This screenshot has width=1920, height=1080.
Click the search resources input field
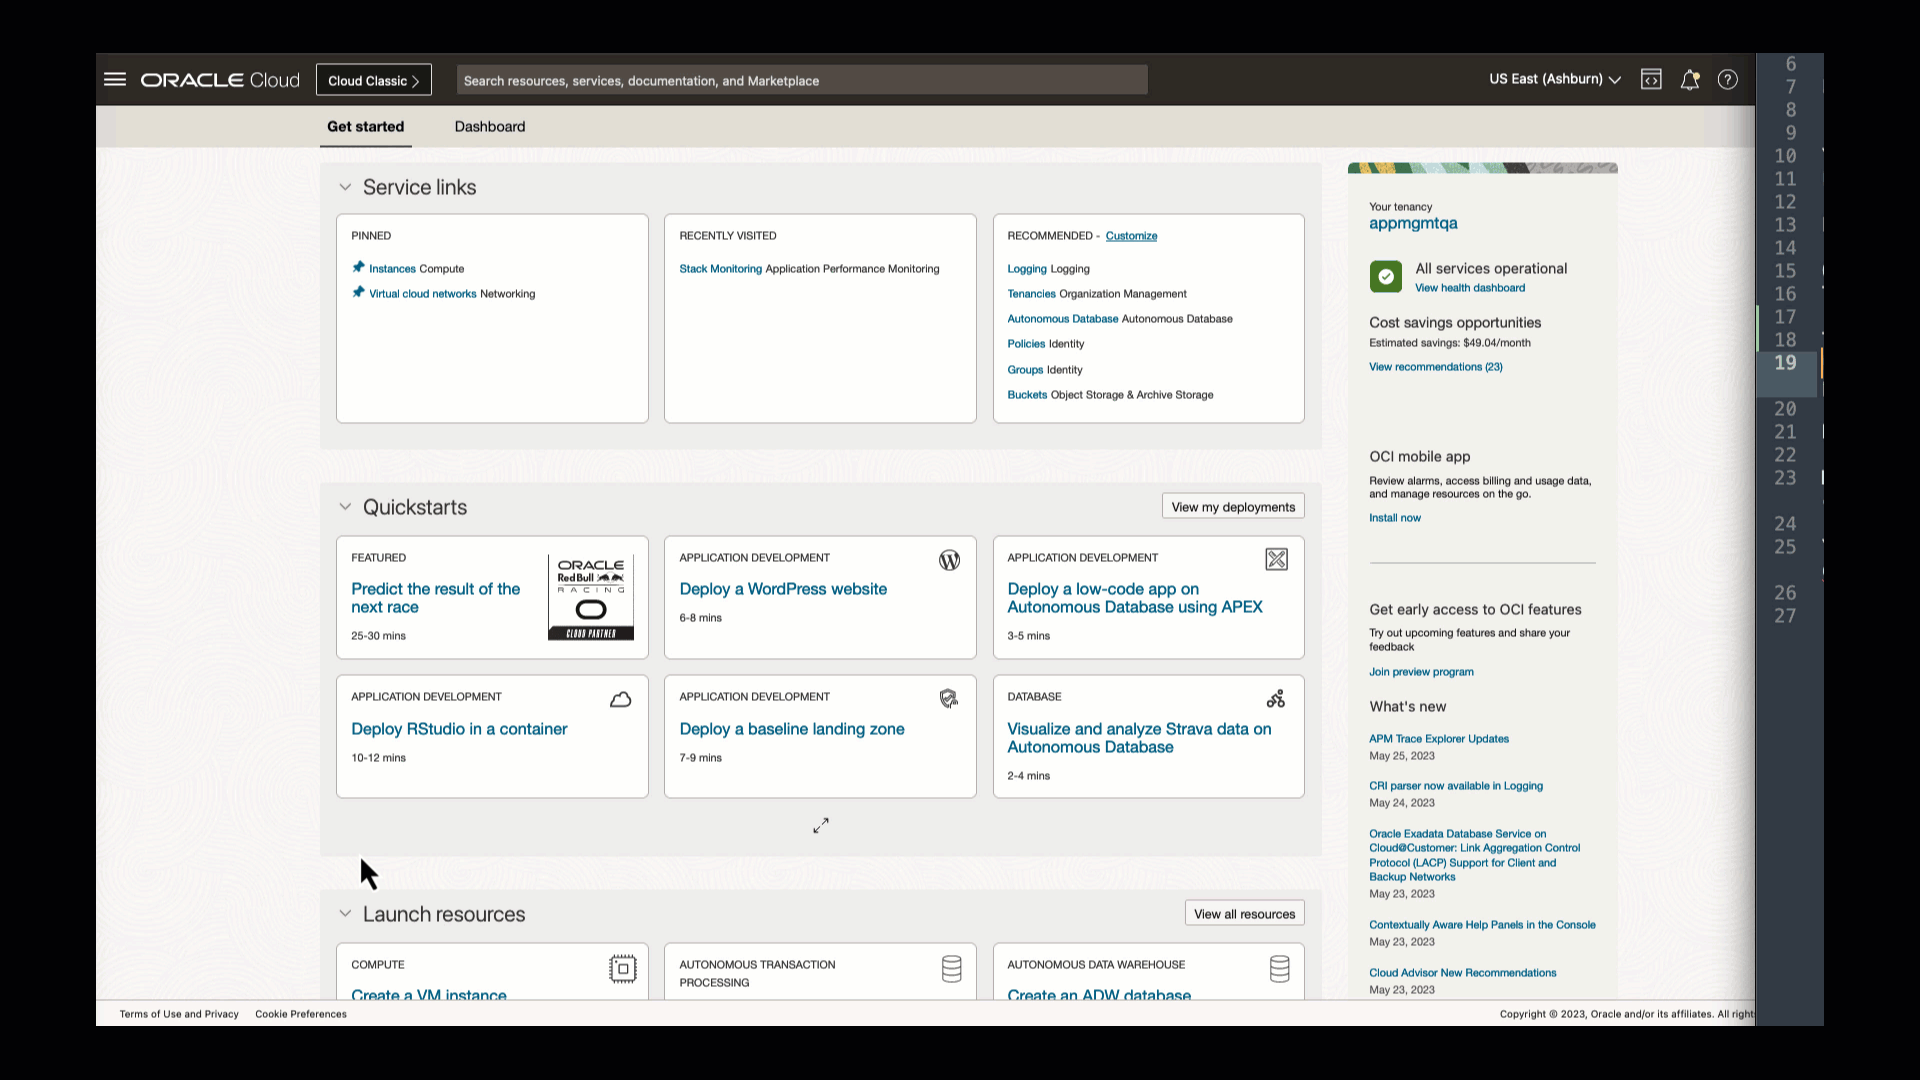pyautogui.click(x=800, y=80)
